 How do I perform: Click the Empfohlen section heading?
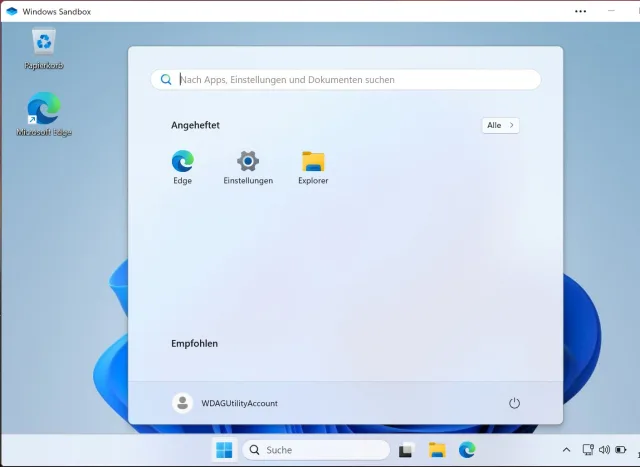194,344
